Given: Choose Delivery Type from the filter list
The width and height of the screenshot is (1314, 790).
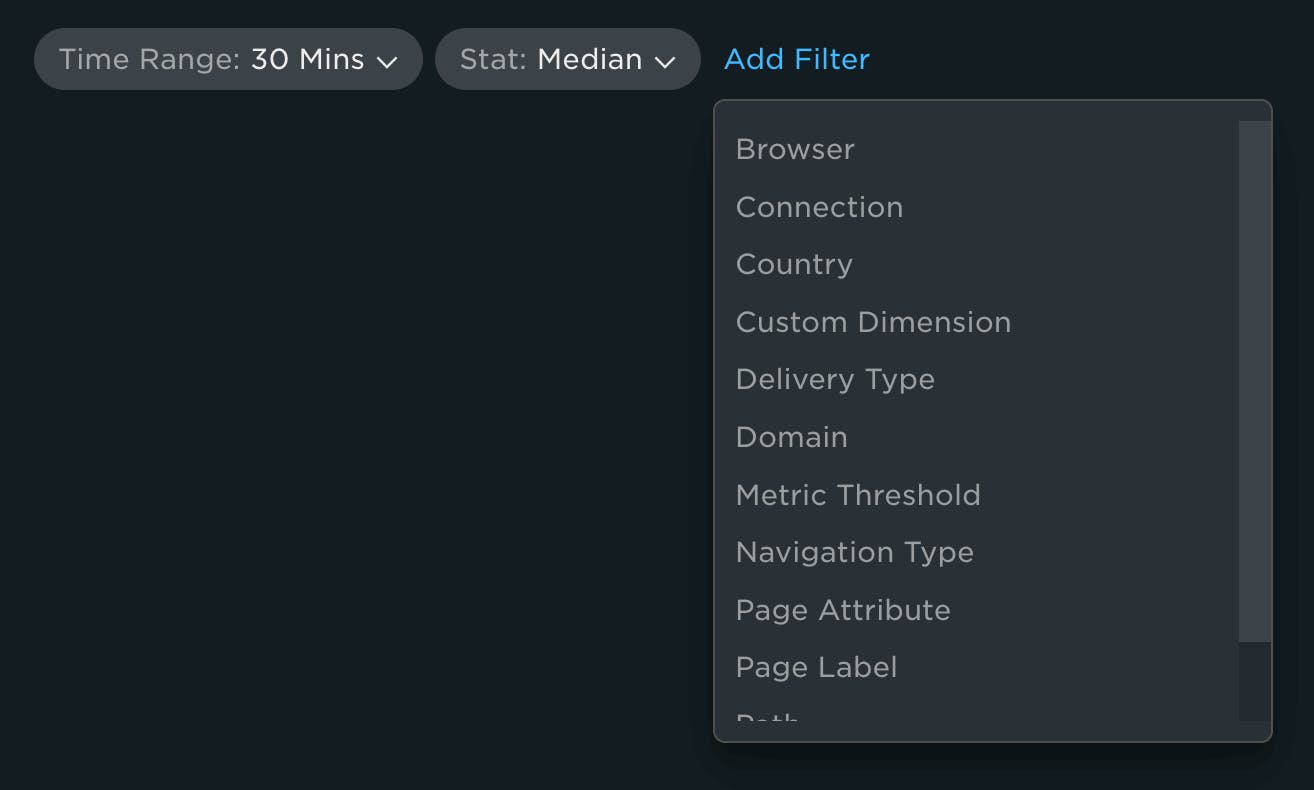Looking at the screenshot, I should click(835, 379).
